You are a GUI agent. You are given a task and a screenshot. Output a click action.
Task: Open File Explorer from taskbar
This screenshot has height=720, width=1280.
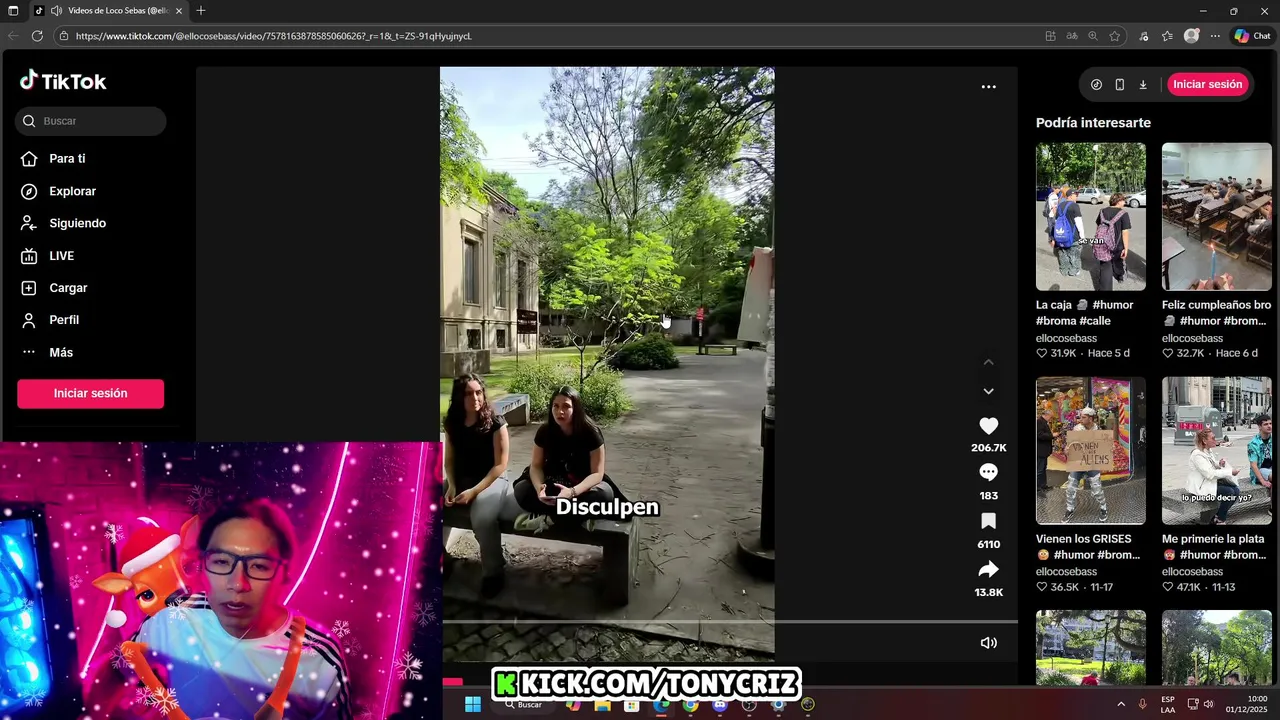click(x=603, y=704)
